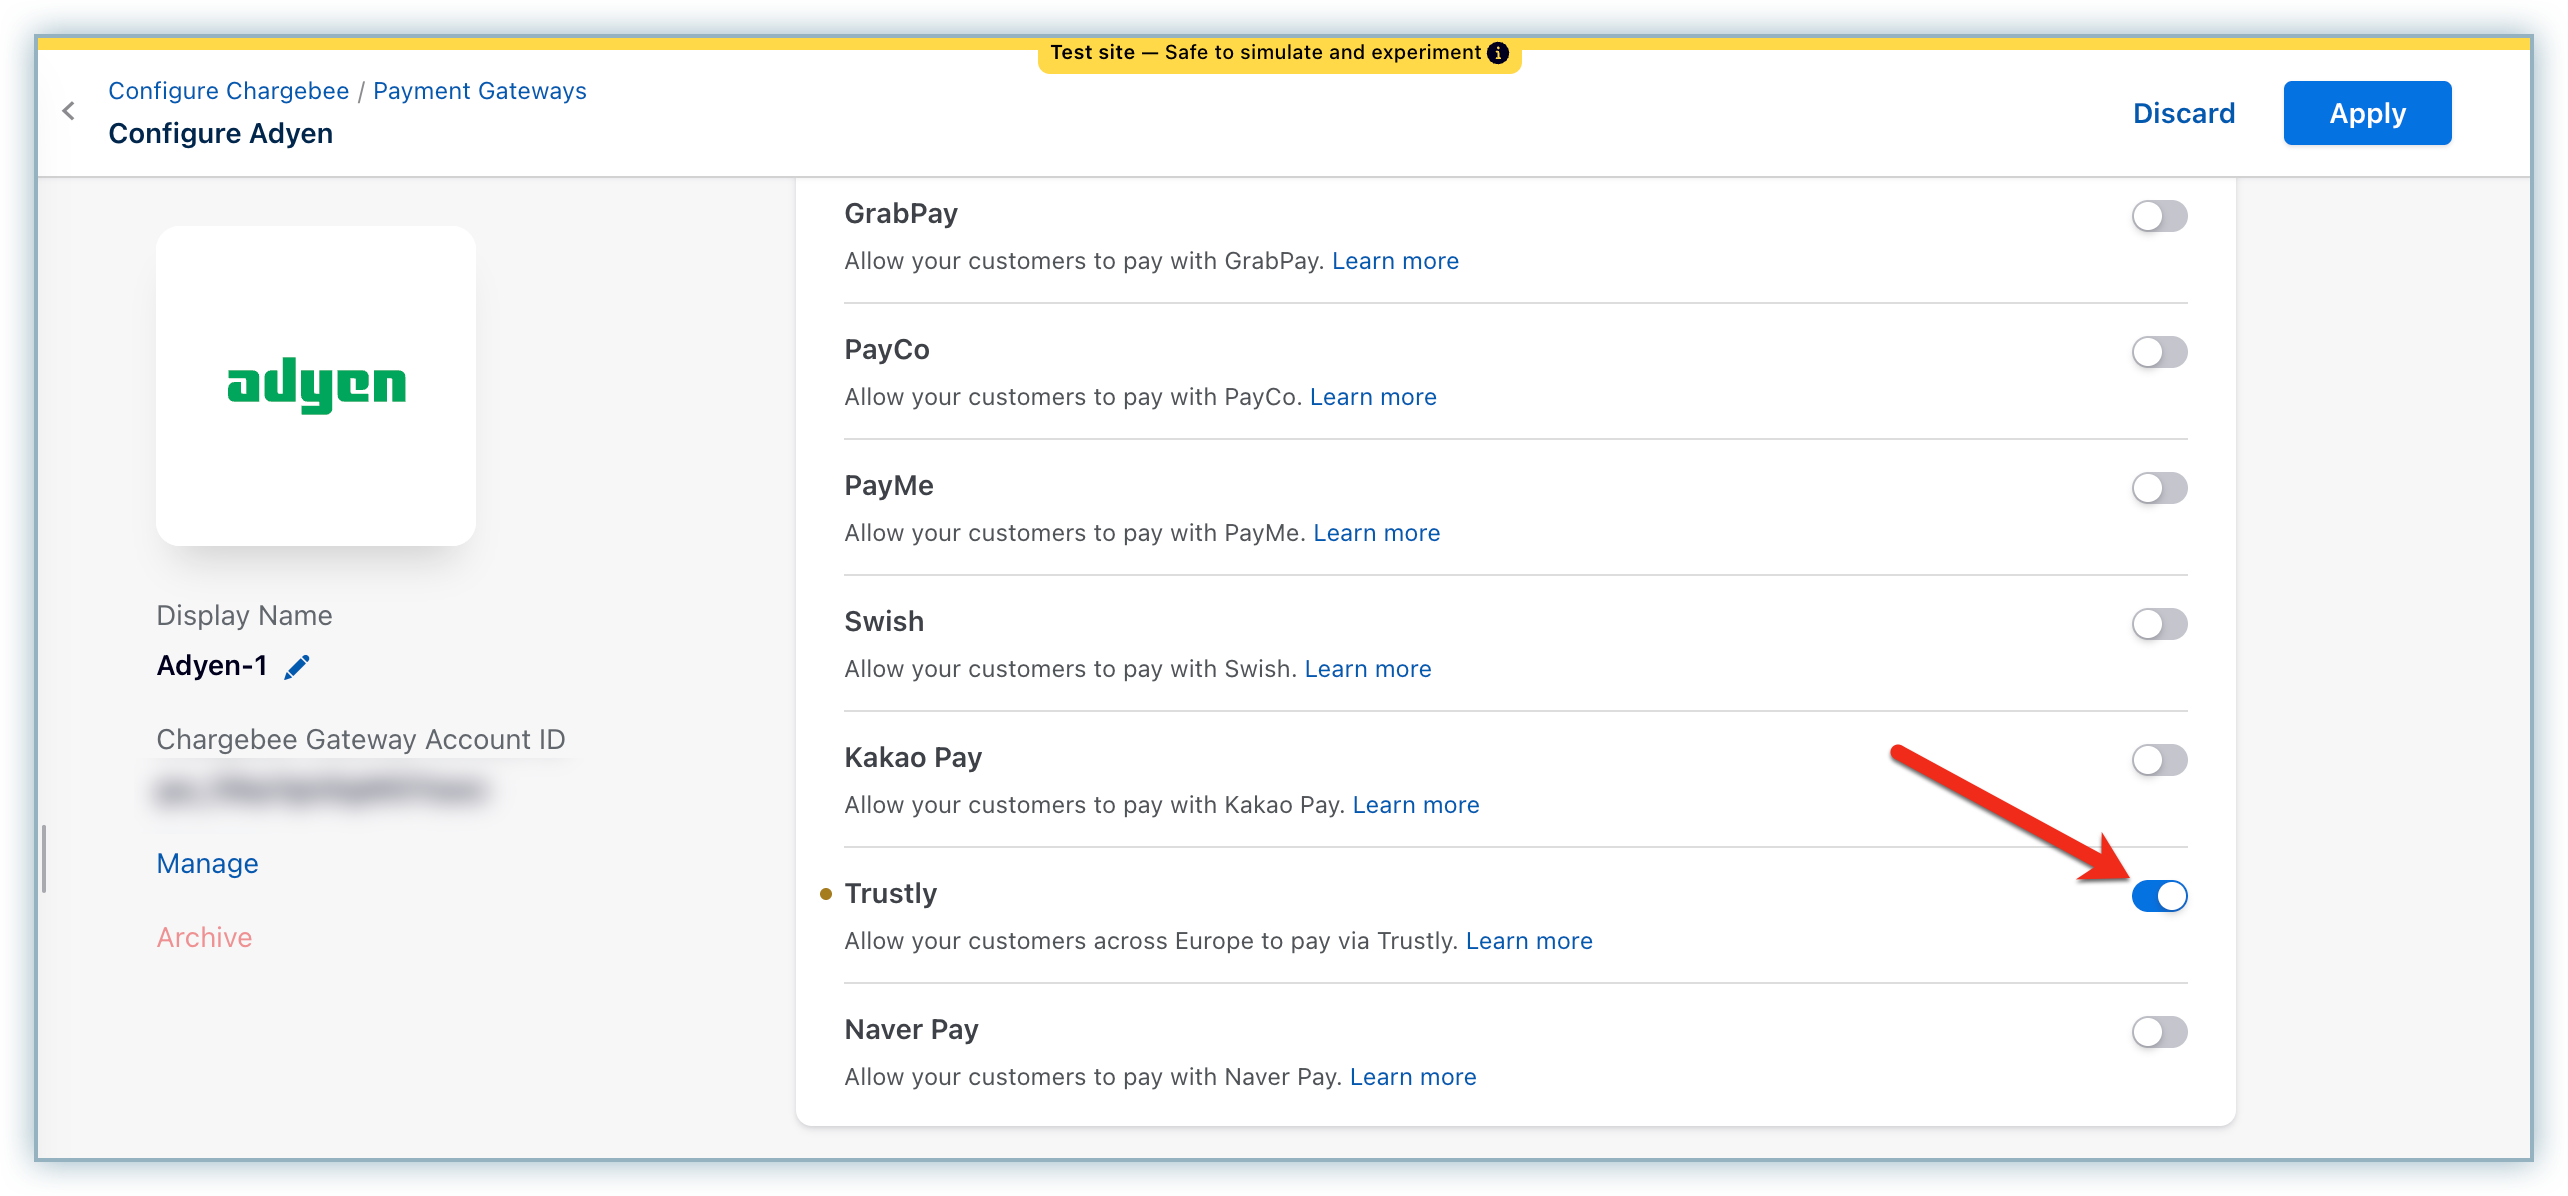Open Trustly Learn more link
Image resolution: width=2568 pixels, height=1196 pixels.
coord(1529,941)
